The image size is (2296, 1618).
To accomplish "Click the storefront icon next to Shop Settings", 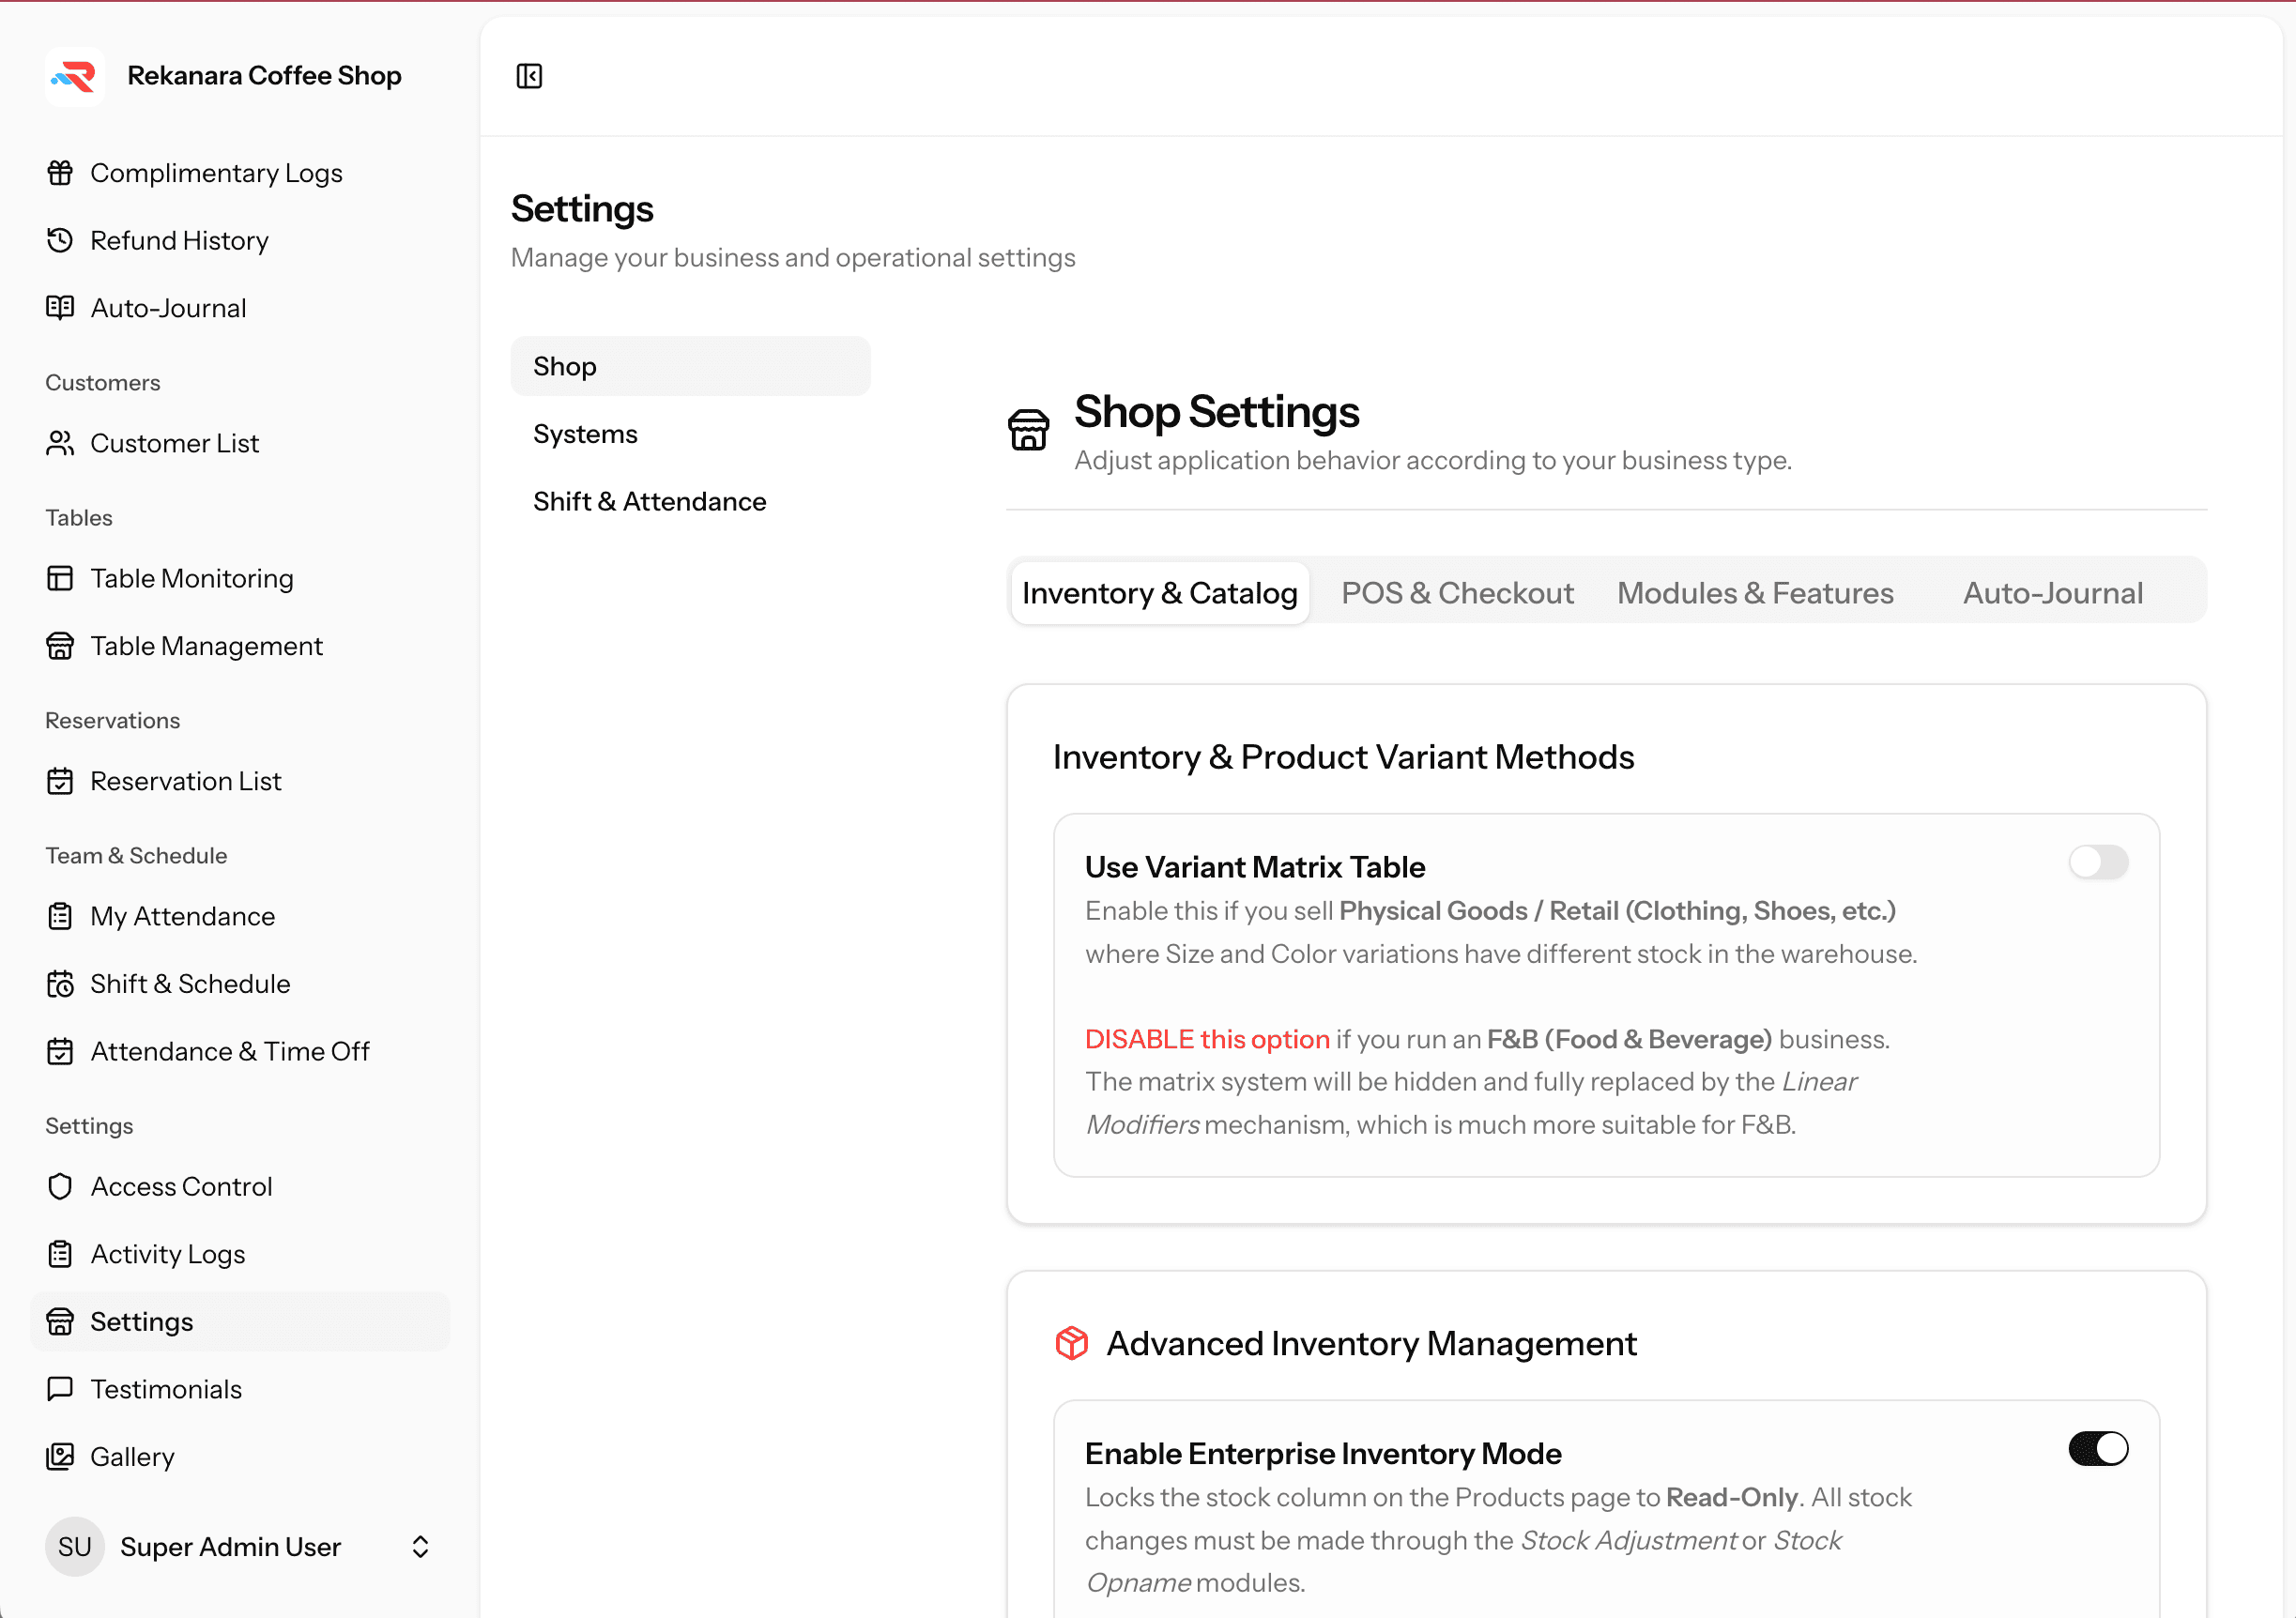I will coord(1028,430).
